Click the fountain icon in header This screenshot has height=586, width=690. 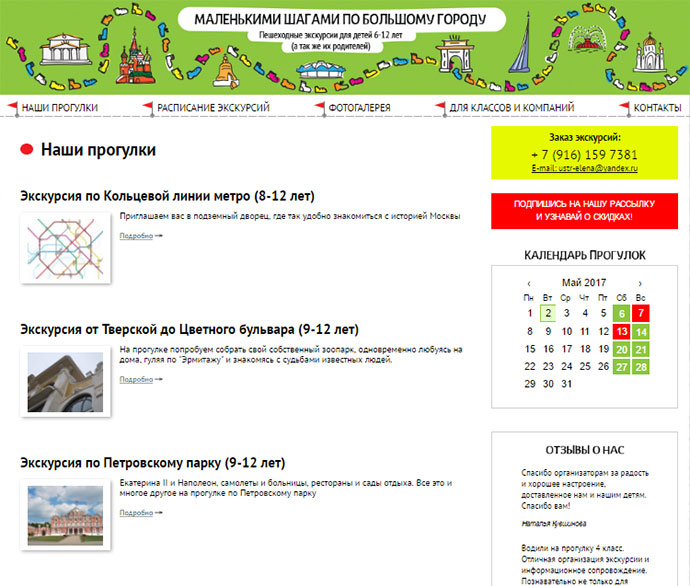pos(587,39)
